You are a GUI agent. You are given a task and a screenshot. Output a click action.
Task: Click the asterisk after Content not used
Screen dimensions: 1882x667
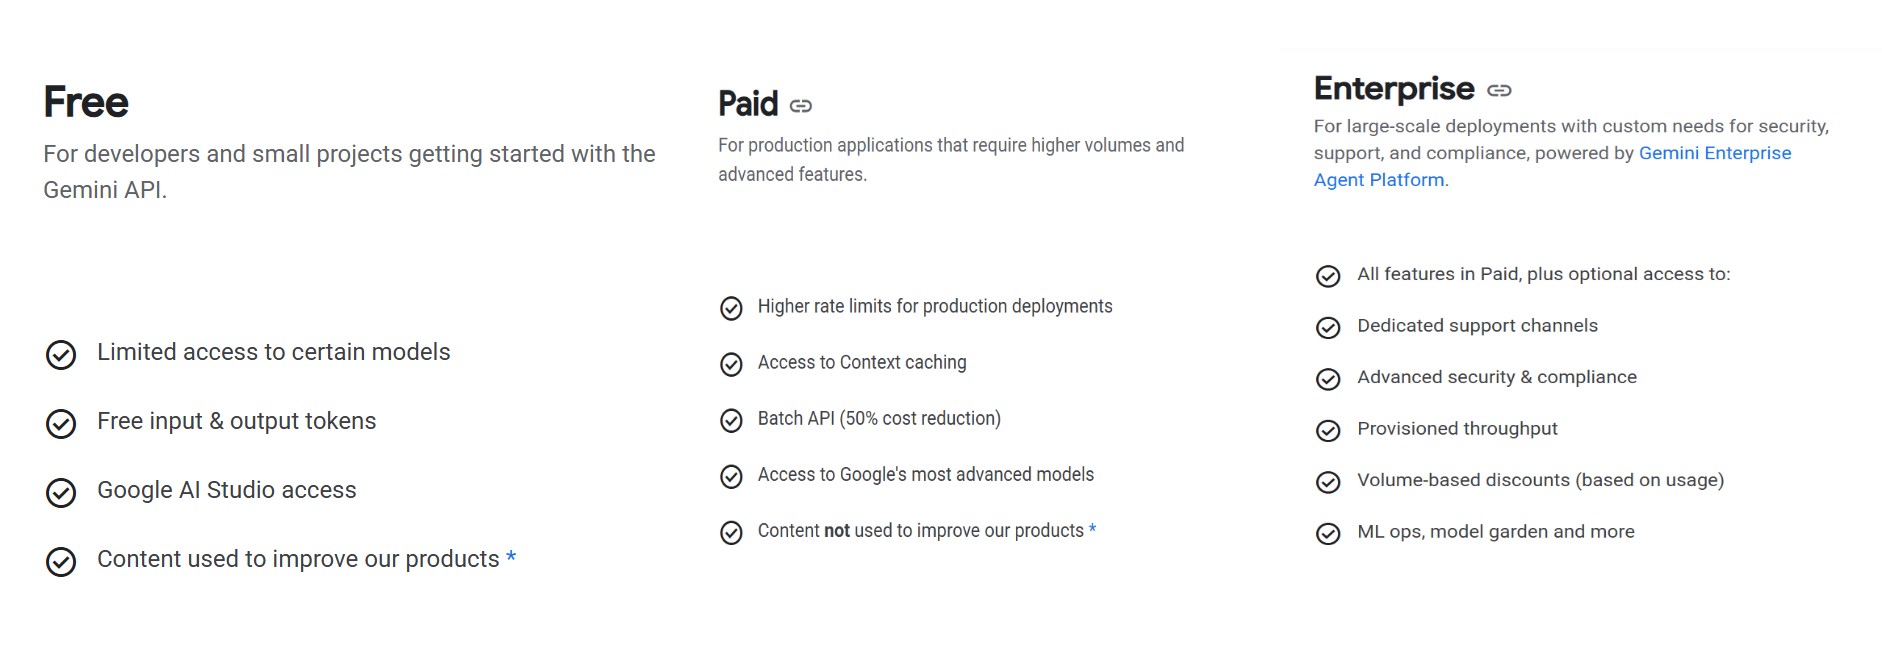tap(1093, 528)
